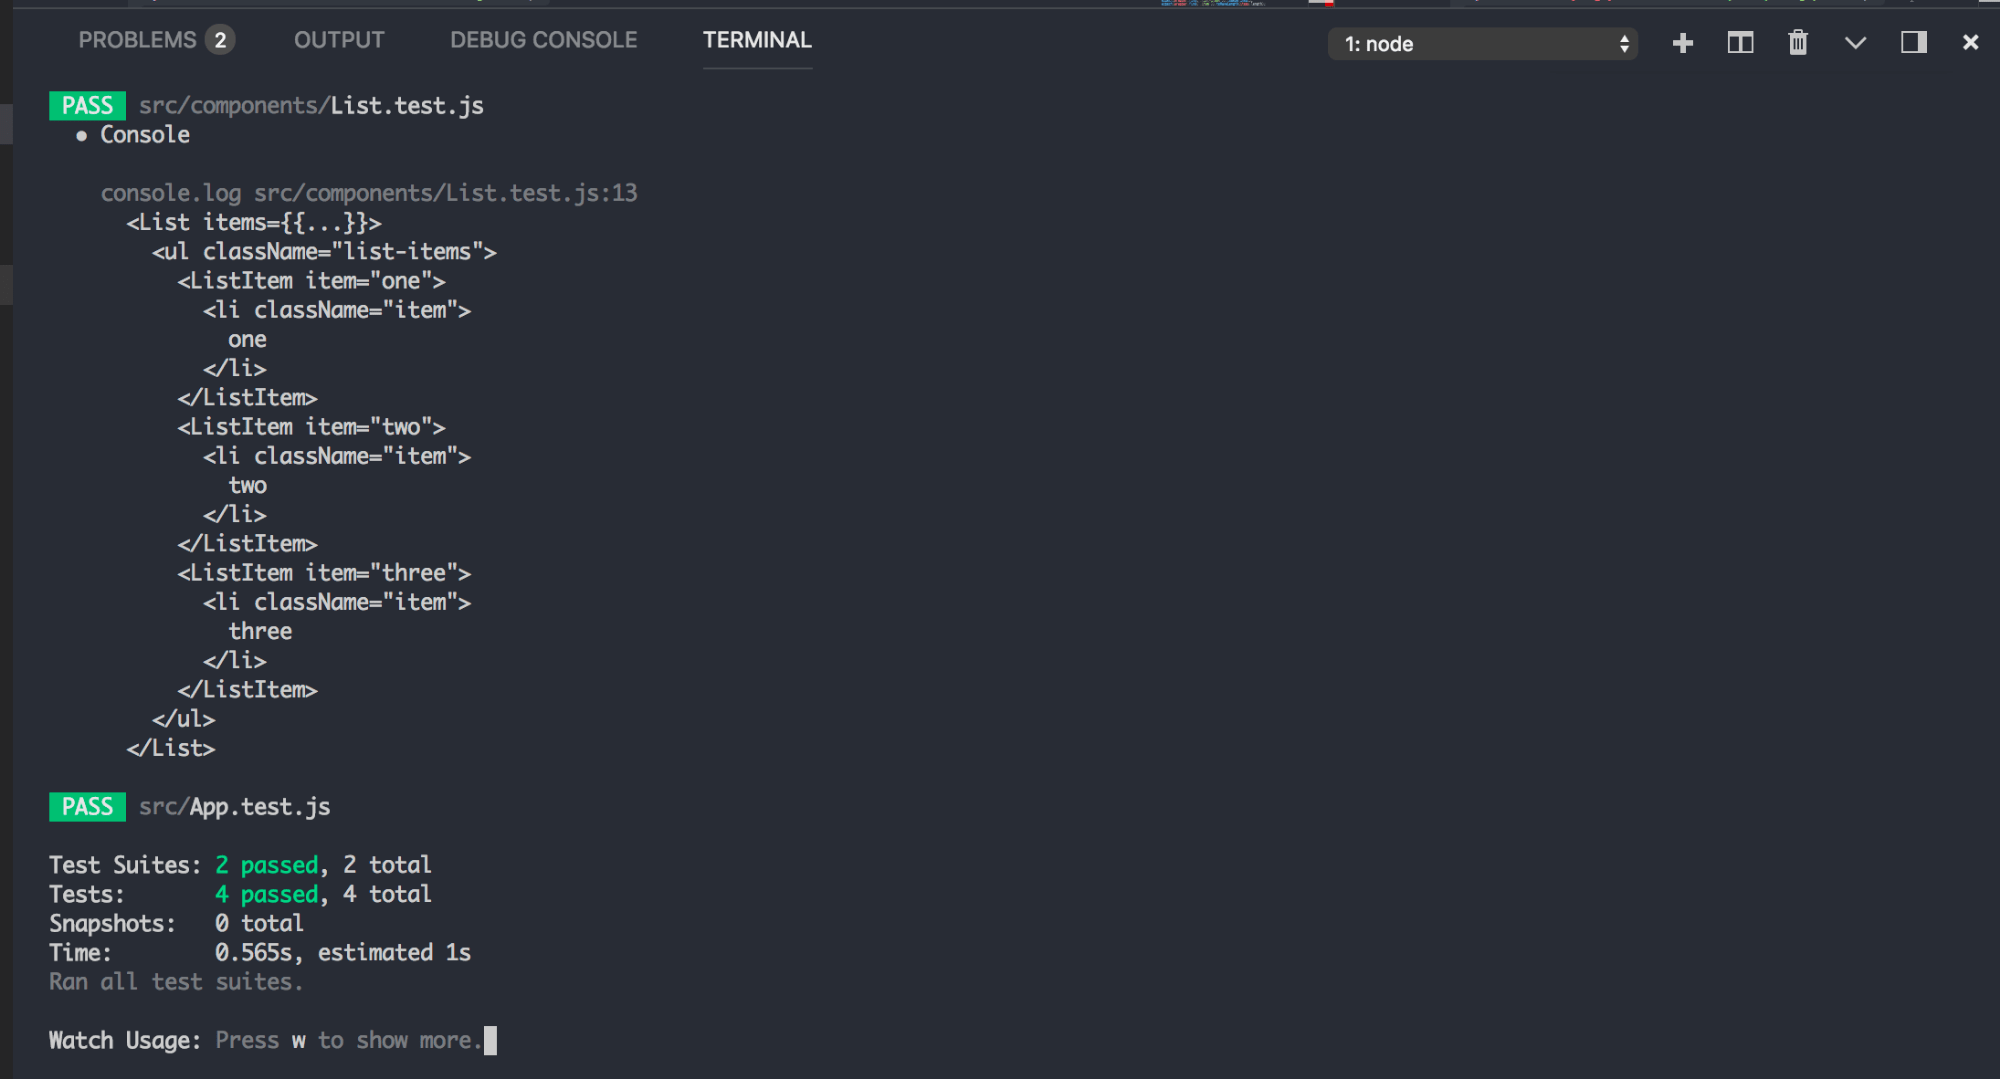Click the 'Watch Usage' prompt line
The image size is (2000, 1079).
[x=266, y=1040]
